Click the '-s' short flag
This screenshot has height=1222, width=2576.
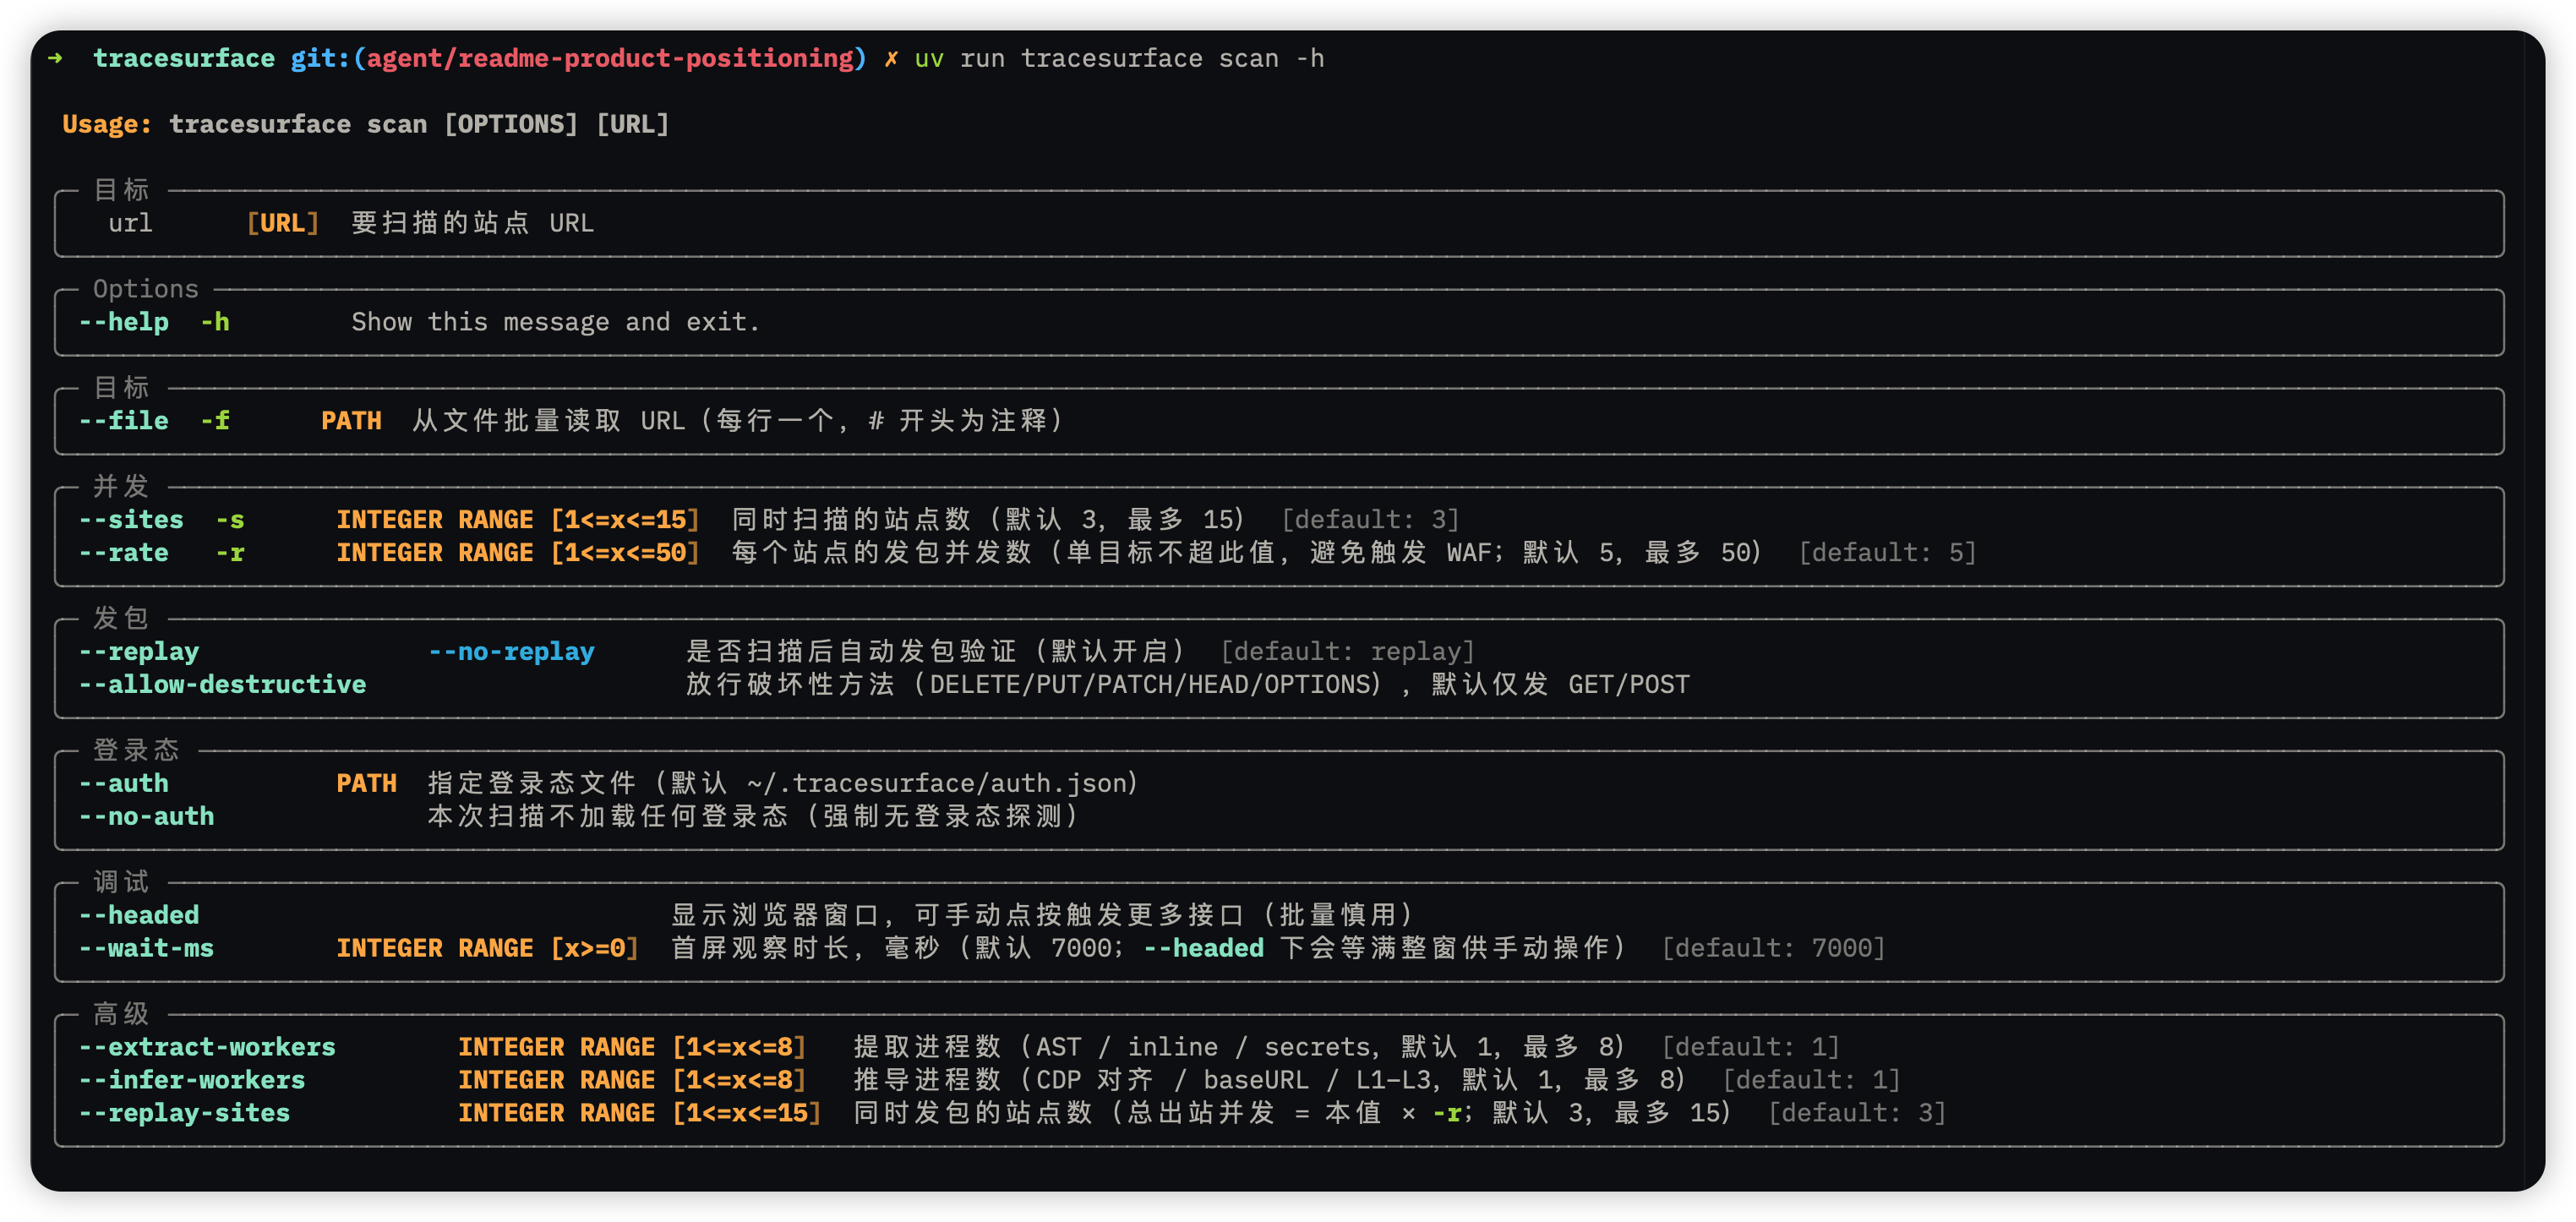coord(230,520)
